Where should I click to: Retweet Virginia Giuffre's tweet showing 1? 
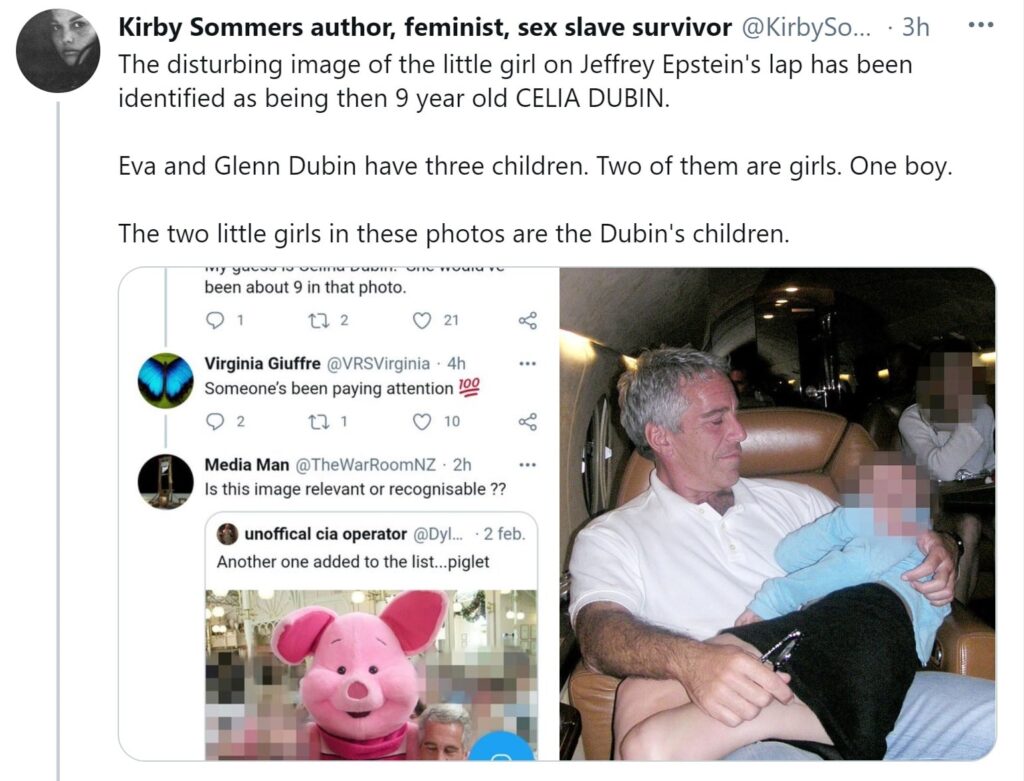pyautogui.click(x=319, y=422)
